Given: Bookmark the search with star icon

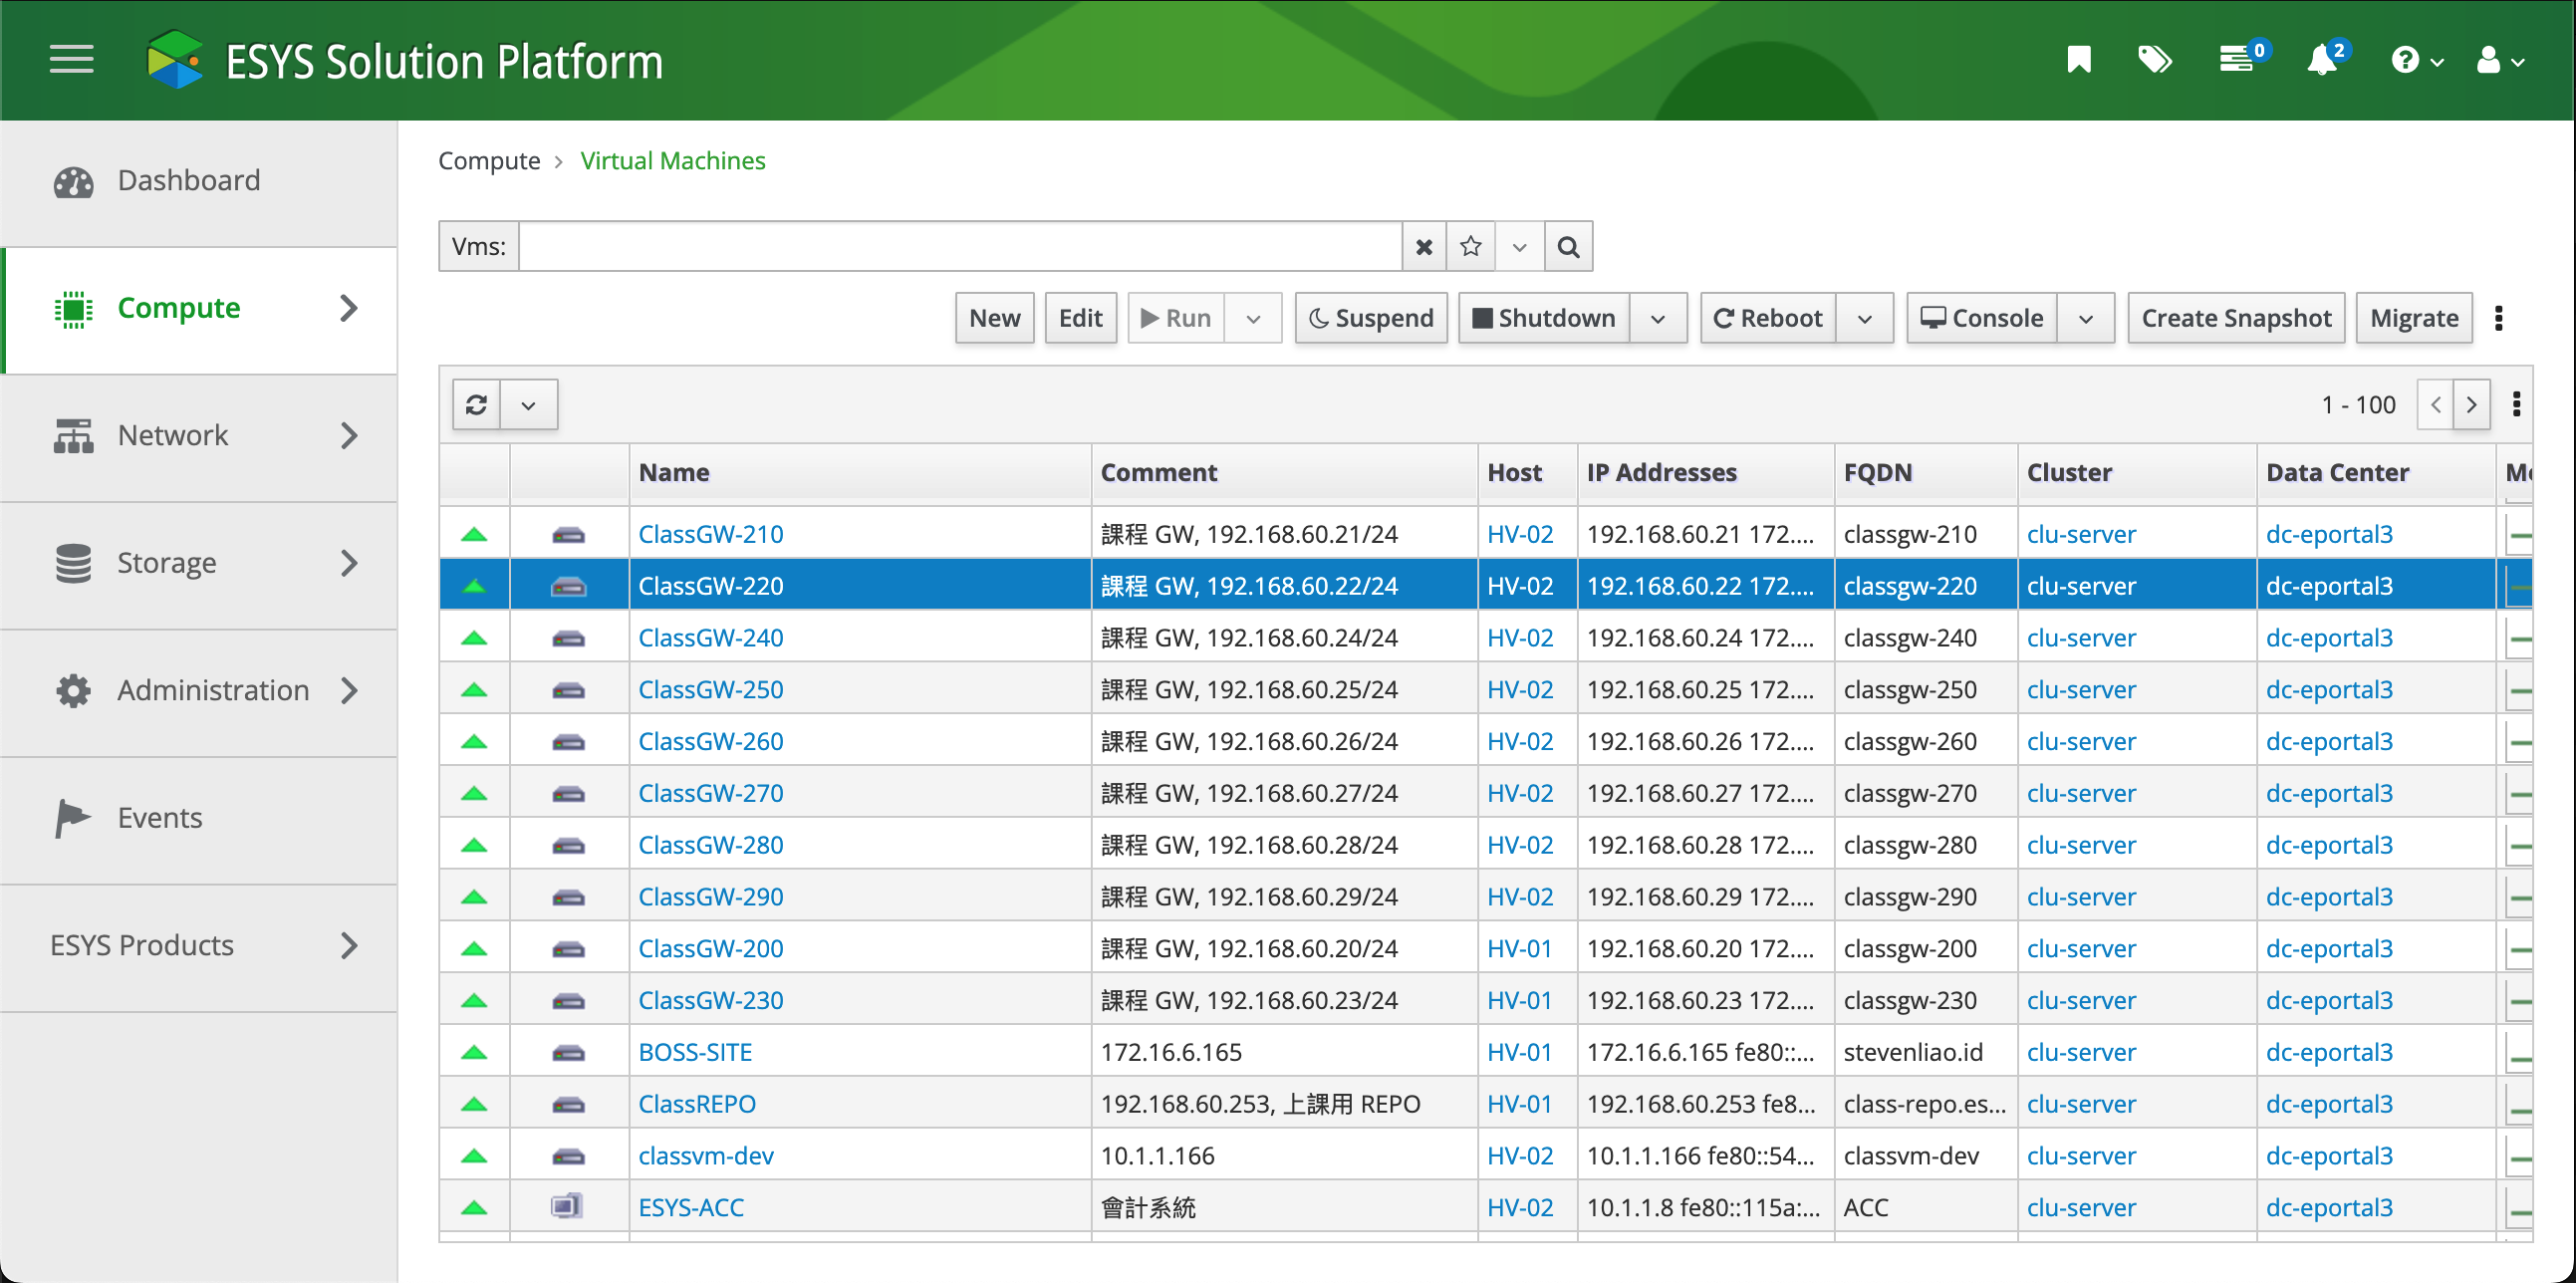Looking at the screenshot, I should (1470, 246).
